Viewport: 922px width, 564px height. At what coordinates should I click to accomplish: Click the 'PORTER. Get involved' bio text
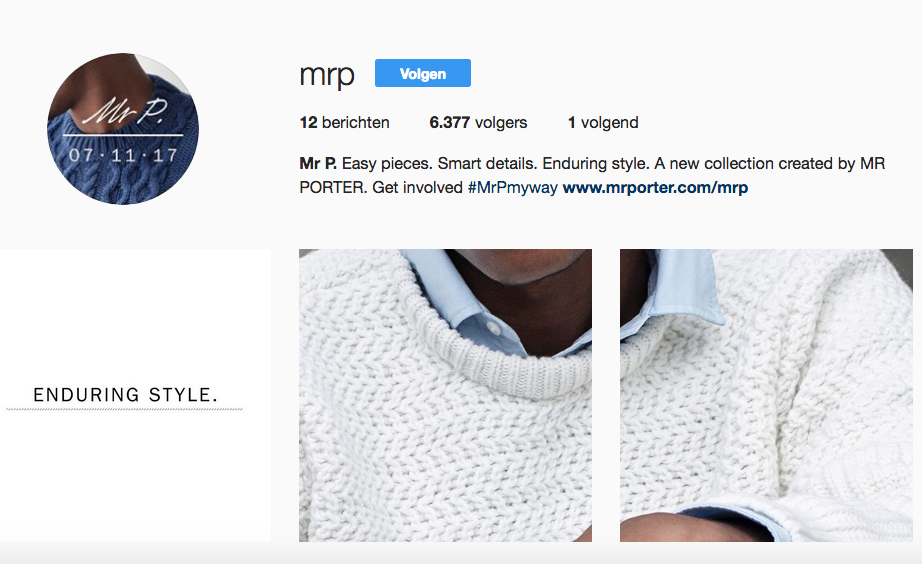(381, 188)
